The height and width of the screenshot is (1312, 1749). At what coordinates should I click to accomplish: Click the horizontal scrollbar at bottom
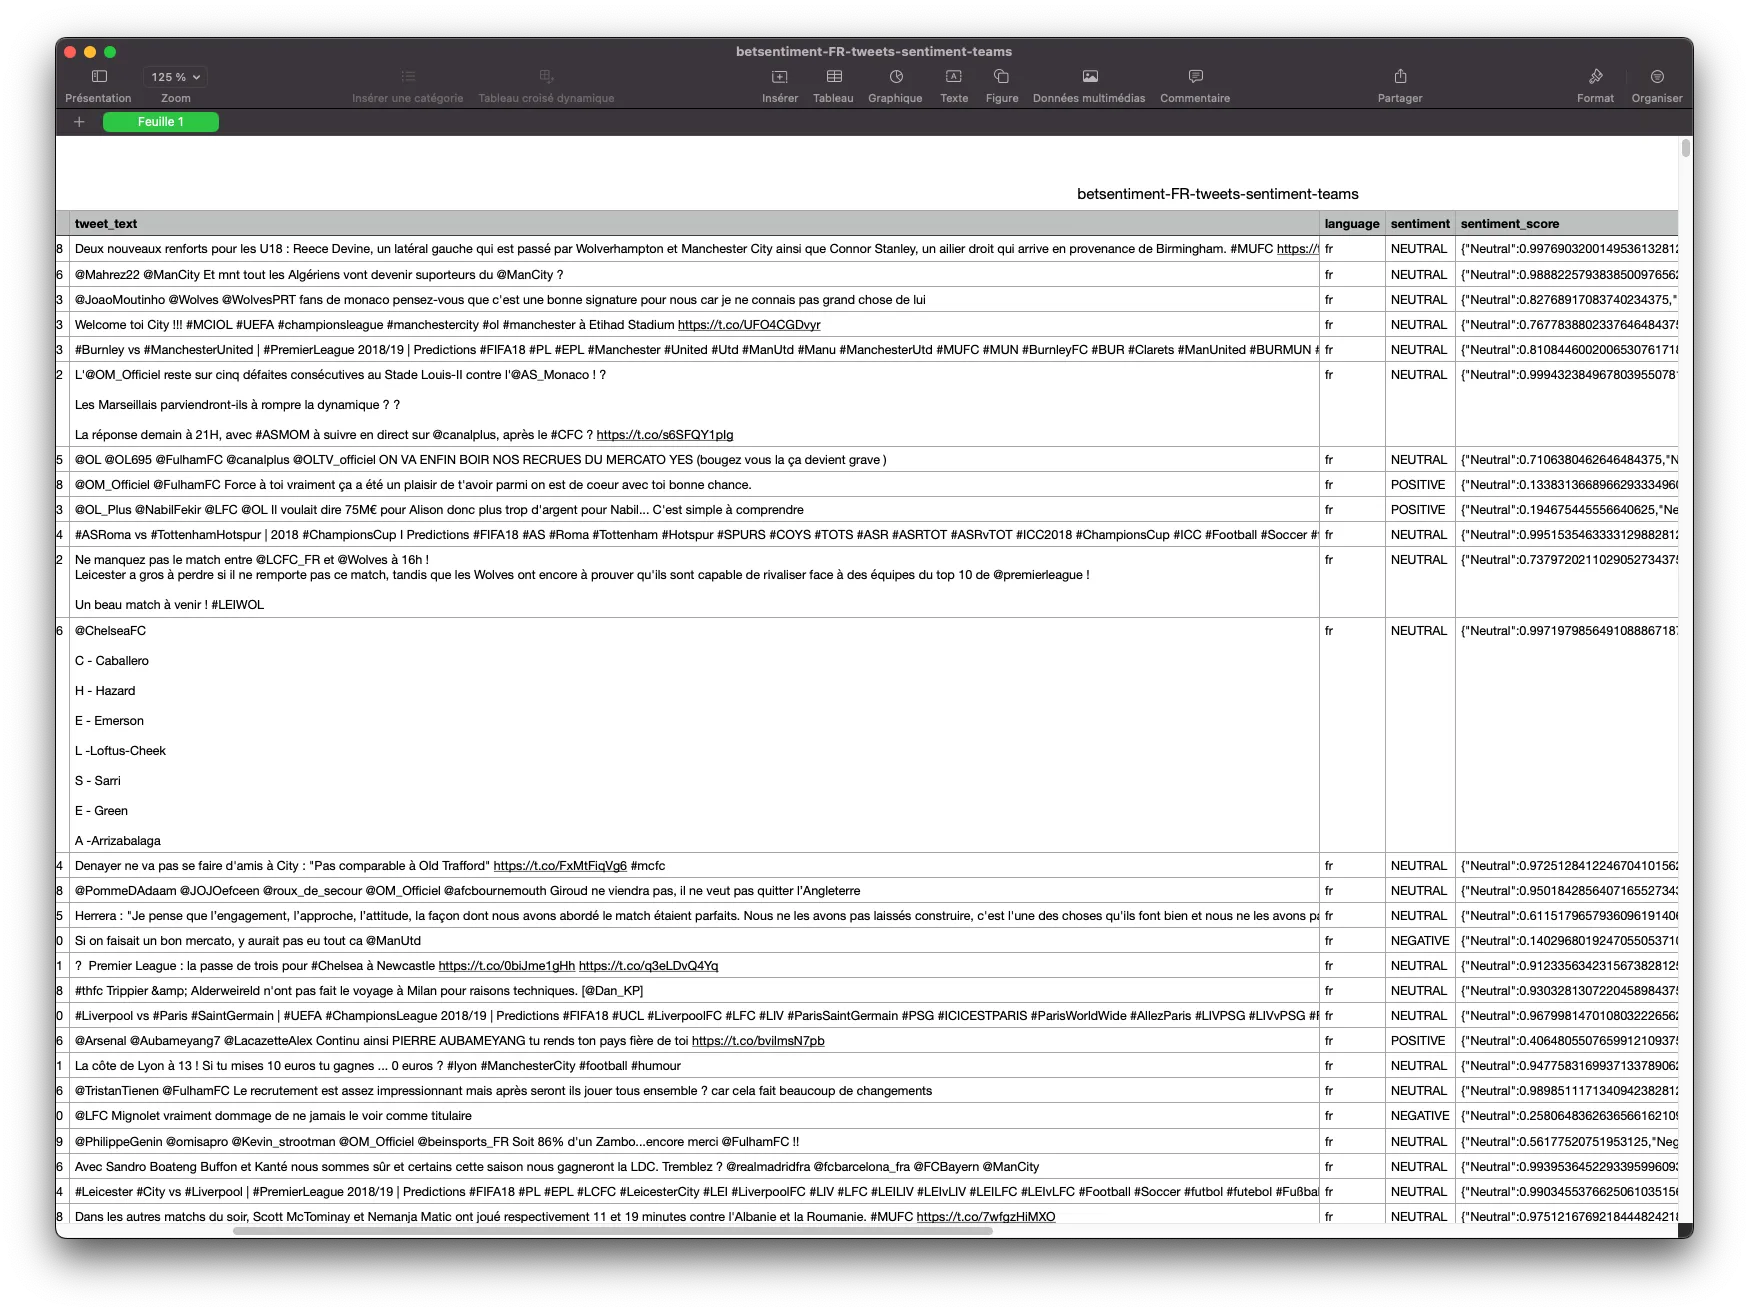[612, 1231]
